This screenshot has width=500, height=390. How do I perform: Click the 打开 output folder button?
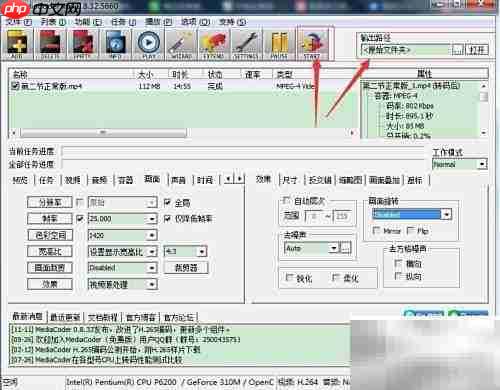[x=477, y=50]
